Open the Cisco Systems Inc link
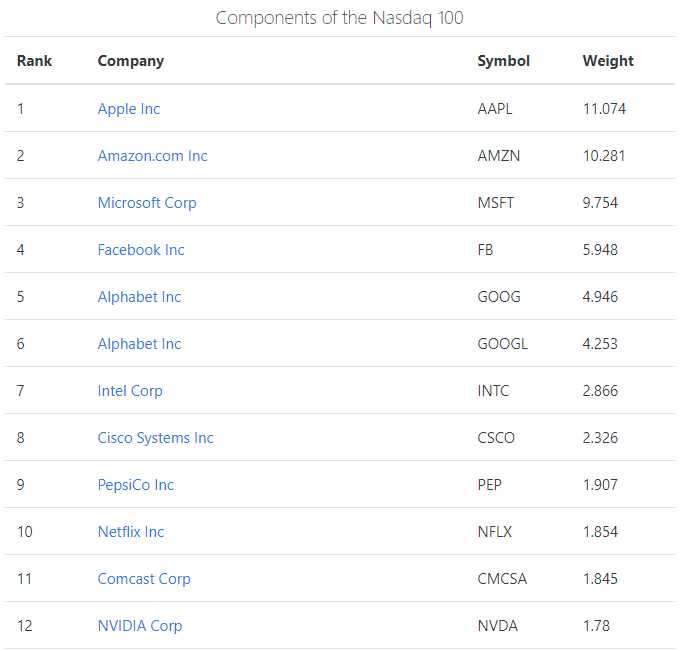680x651 pixels. point(155,438)
